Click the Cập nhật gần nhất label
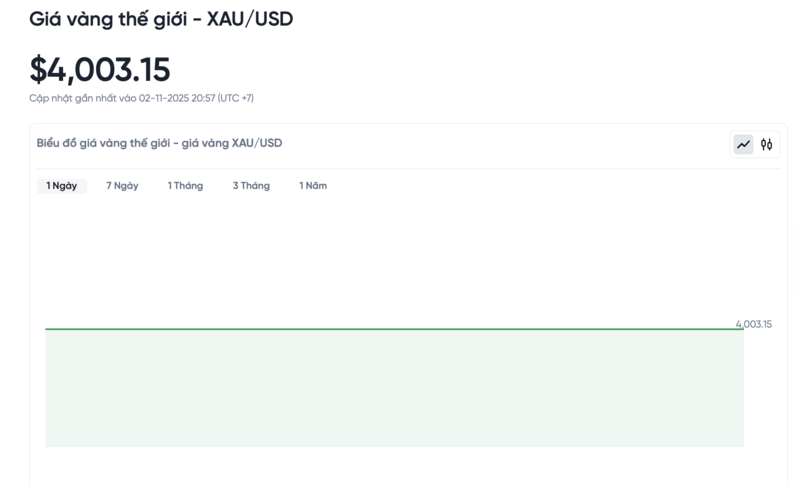800x486 pixels. (83, 98)
